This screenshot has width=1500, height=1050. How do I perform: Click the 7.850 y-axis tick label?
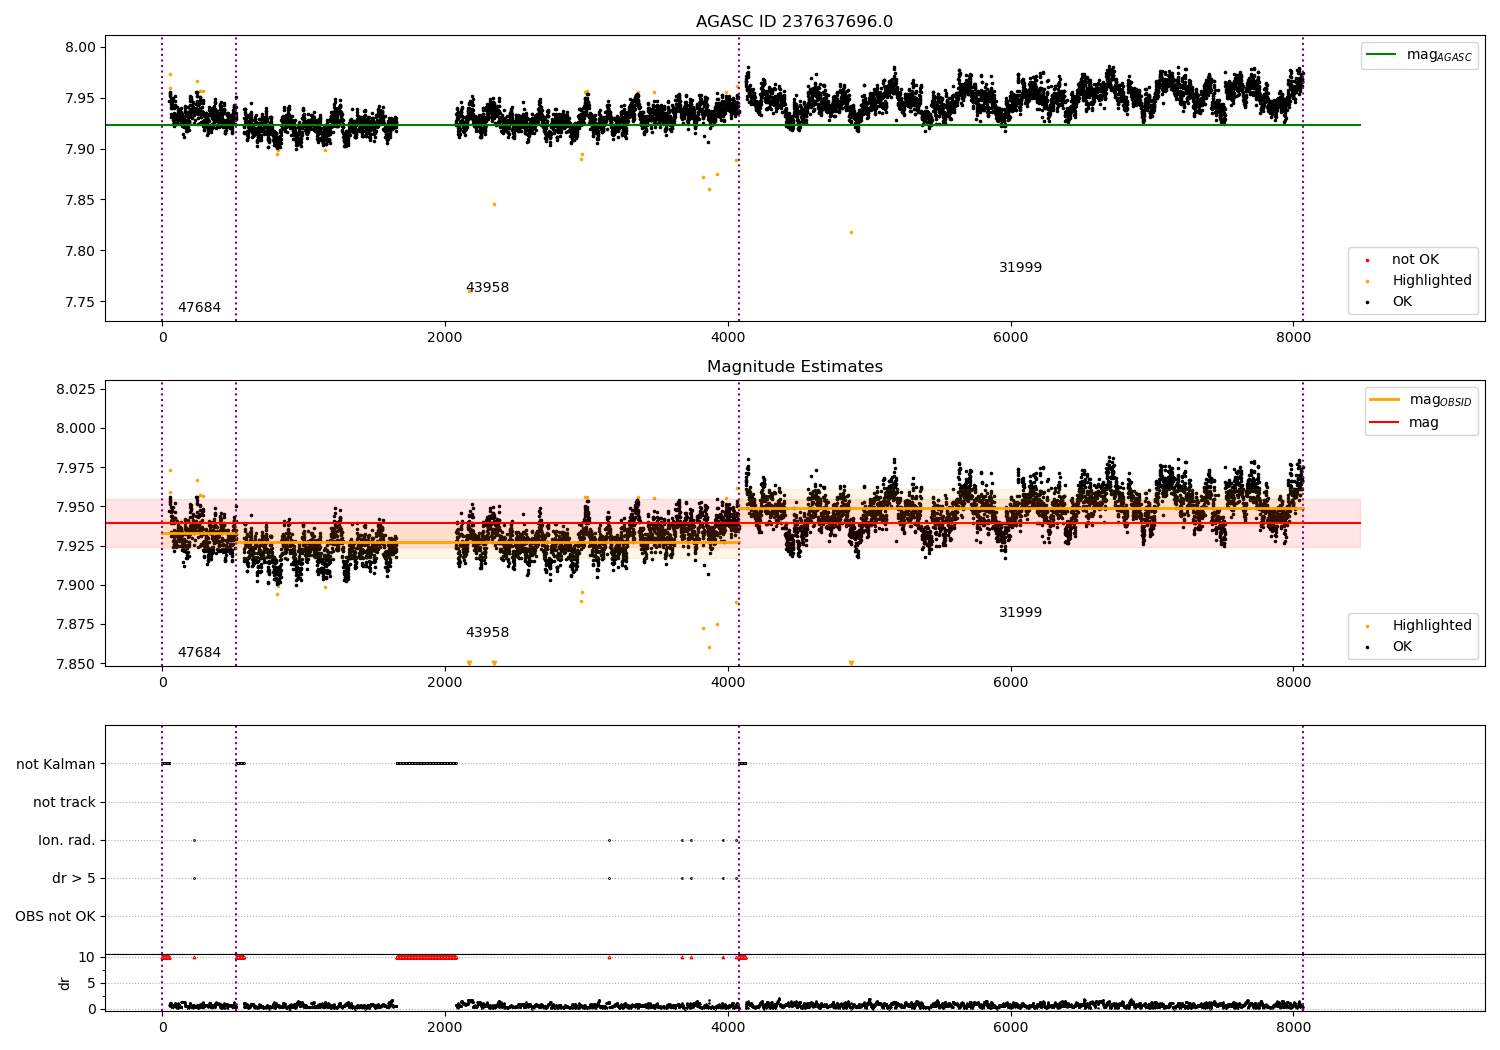point(77,664)
